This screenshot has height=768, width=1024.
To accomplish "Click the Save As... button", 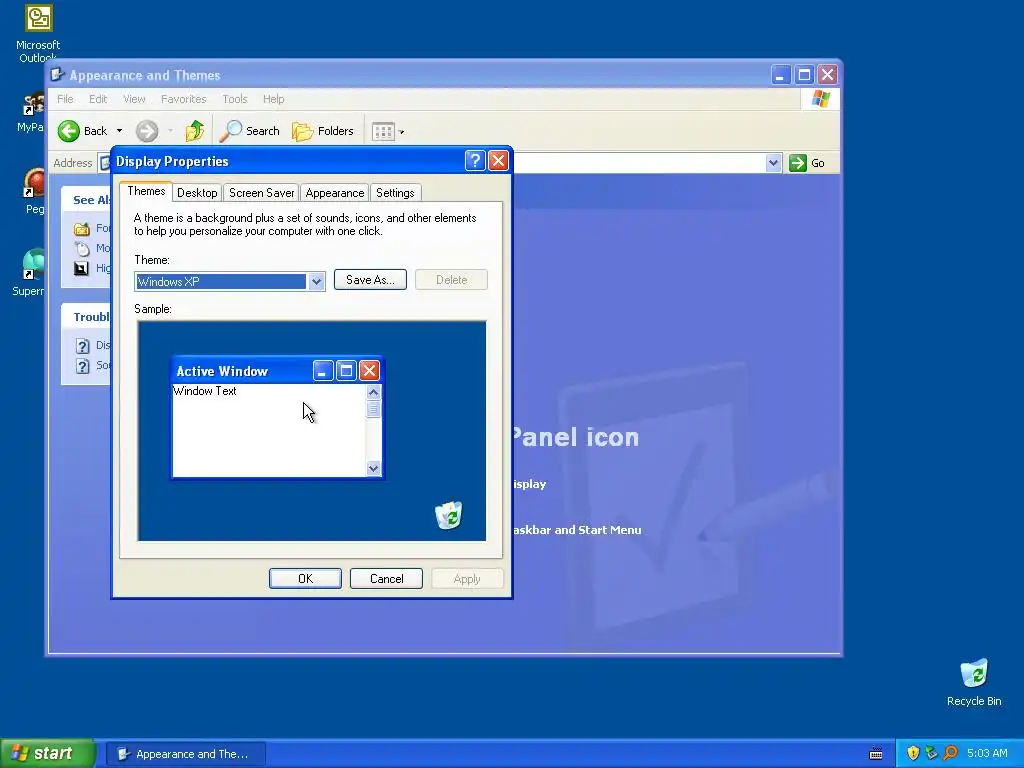I will coord(370,280).
